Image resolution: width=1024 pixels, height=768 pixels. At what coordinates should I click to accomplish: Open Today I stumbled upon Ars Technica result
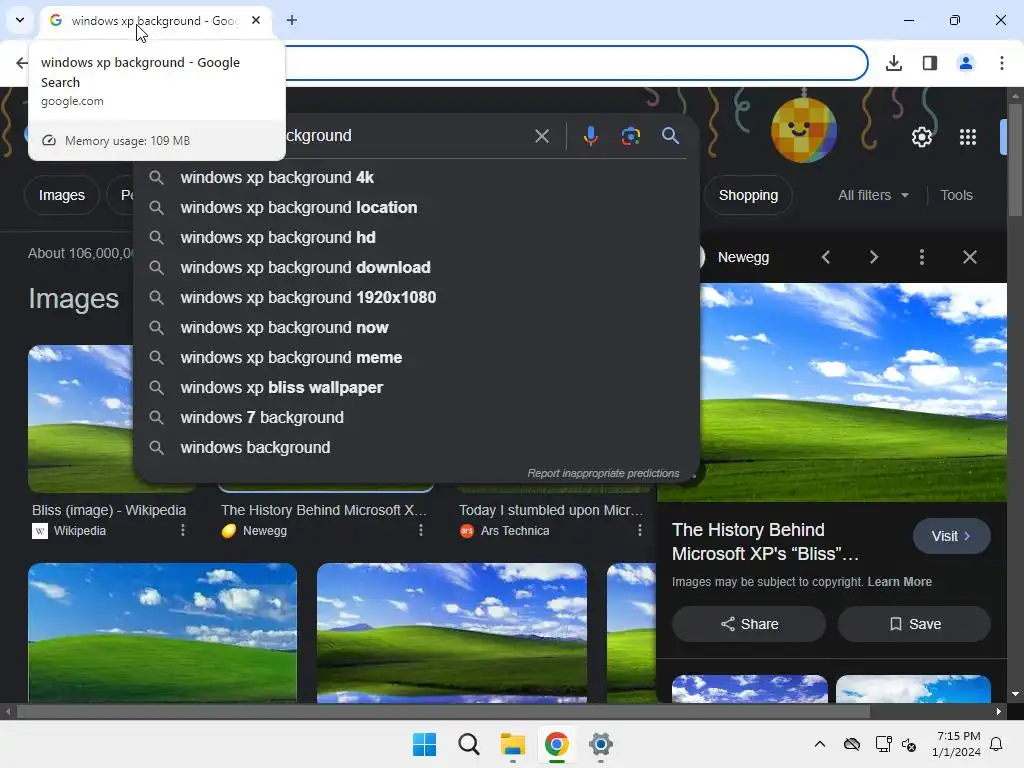pyautogui.click(x=551, y=510)
